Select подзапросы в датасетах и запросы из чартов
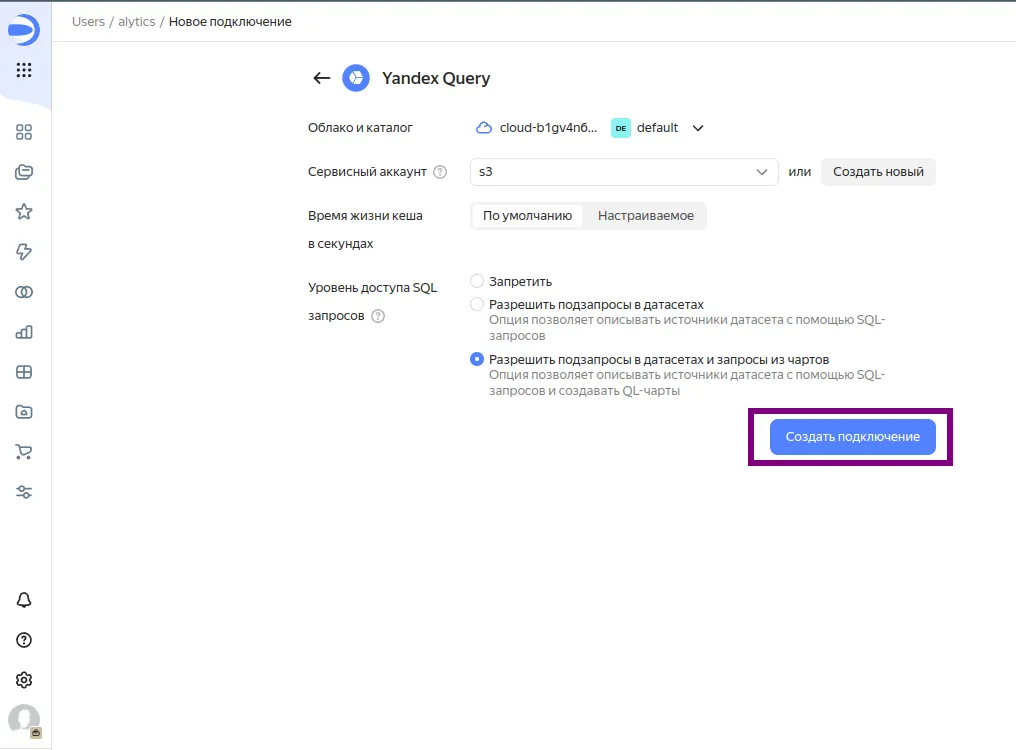This screenshot has height=750, width=1016. pos(477,359)
